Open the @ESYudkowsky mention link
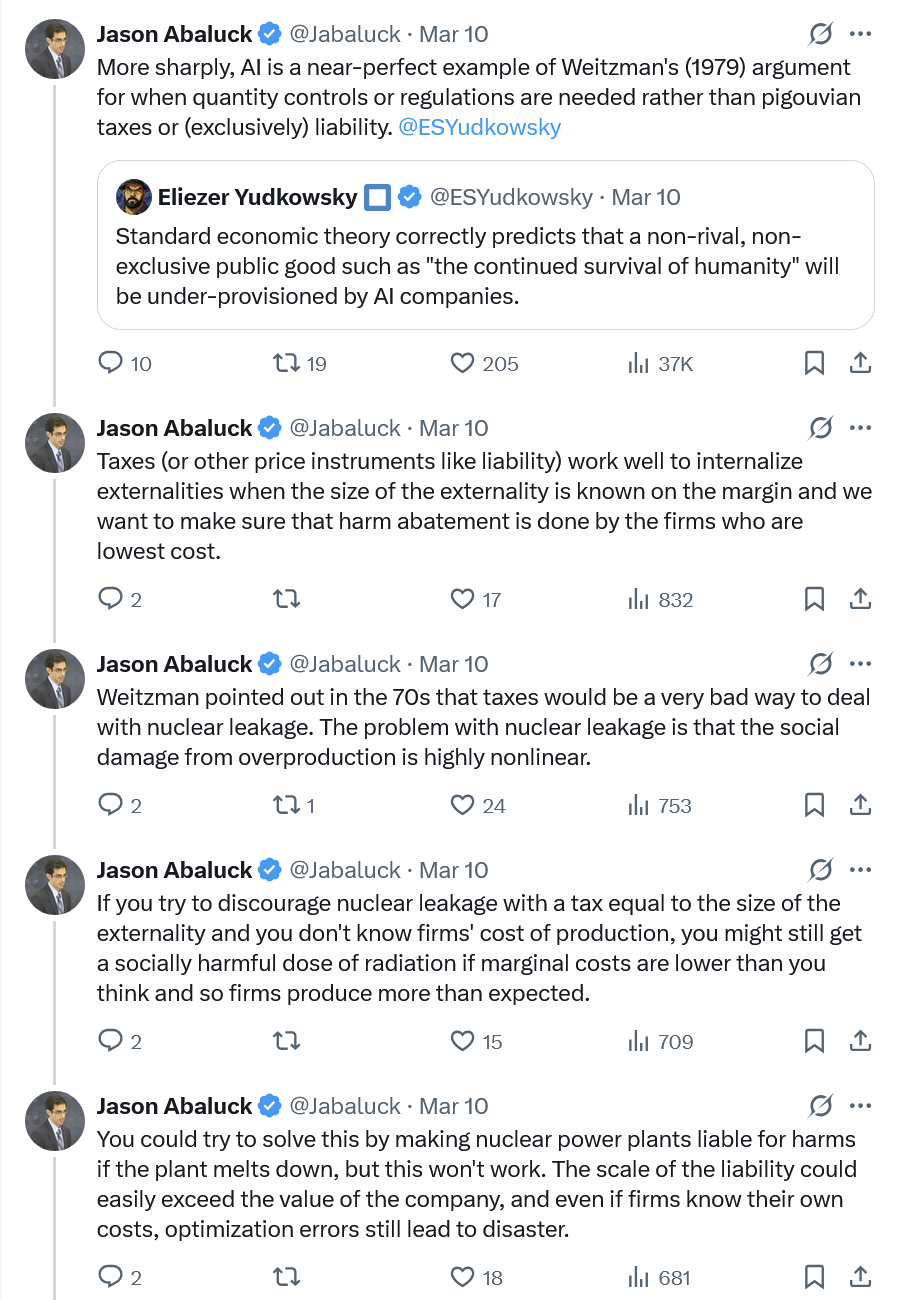The image size is (898, 1300). point(479,127)
